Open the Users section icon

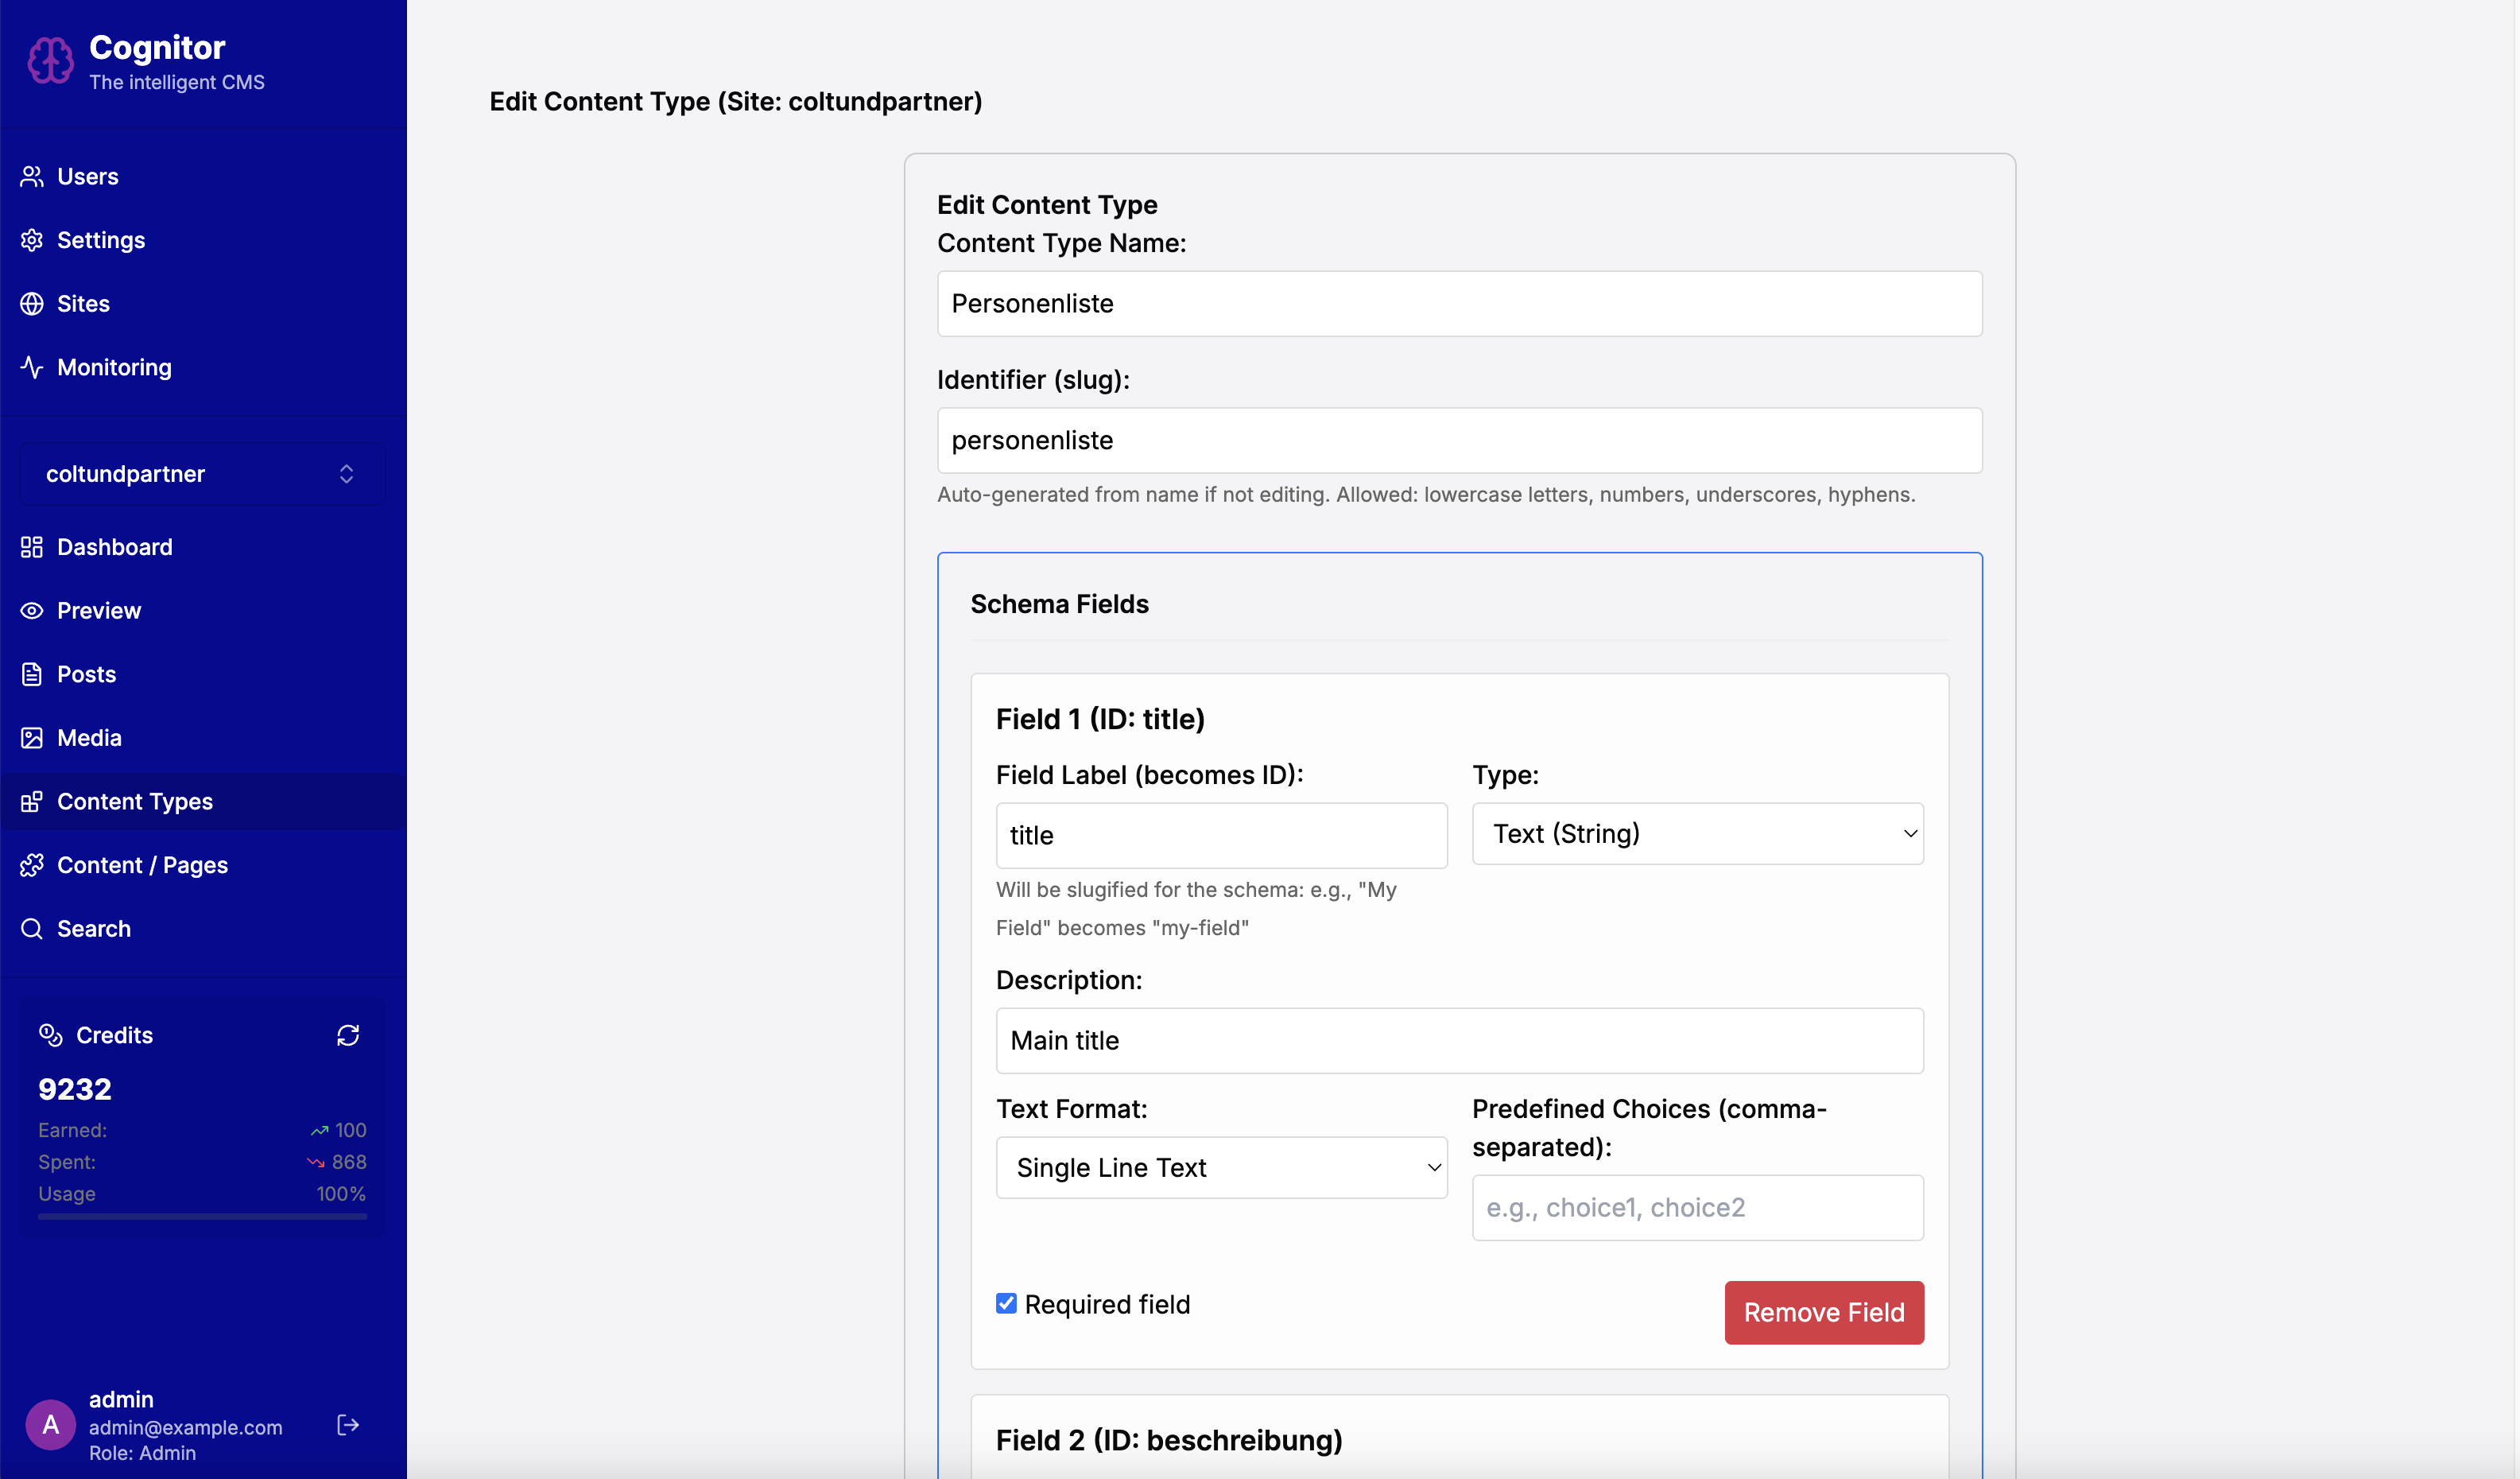31,176
